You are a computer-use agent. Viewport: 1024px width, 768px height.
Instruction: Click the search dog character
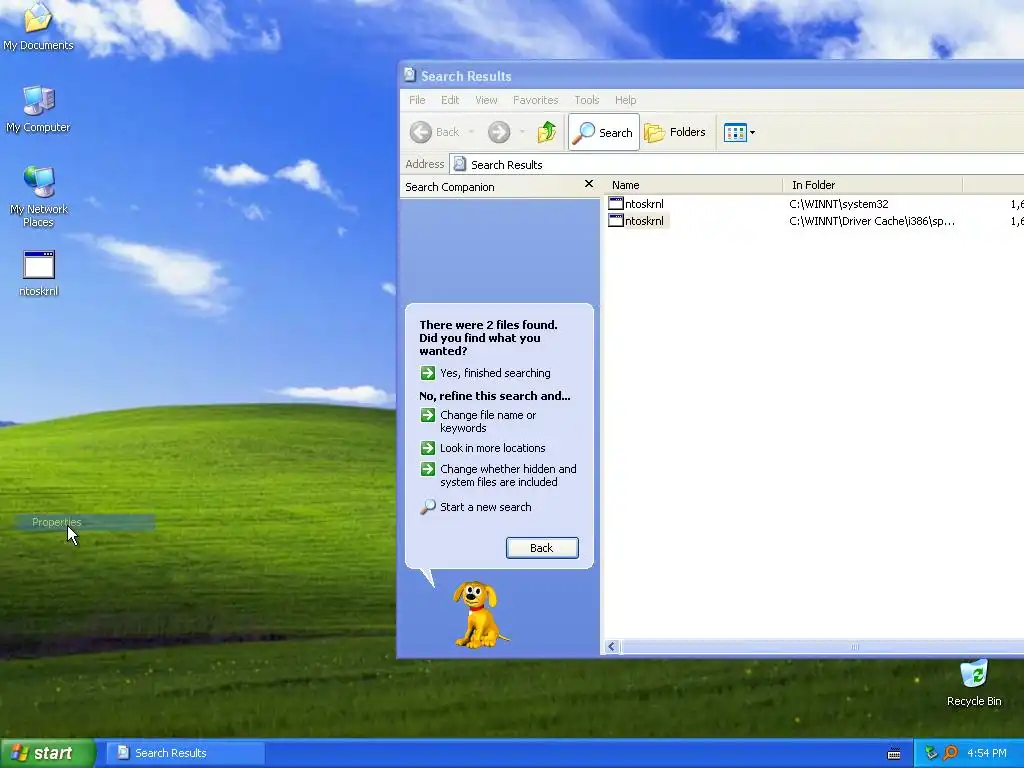coord(480,615)
